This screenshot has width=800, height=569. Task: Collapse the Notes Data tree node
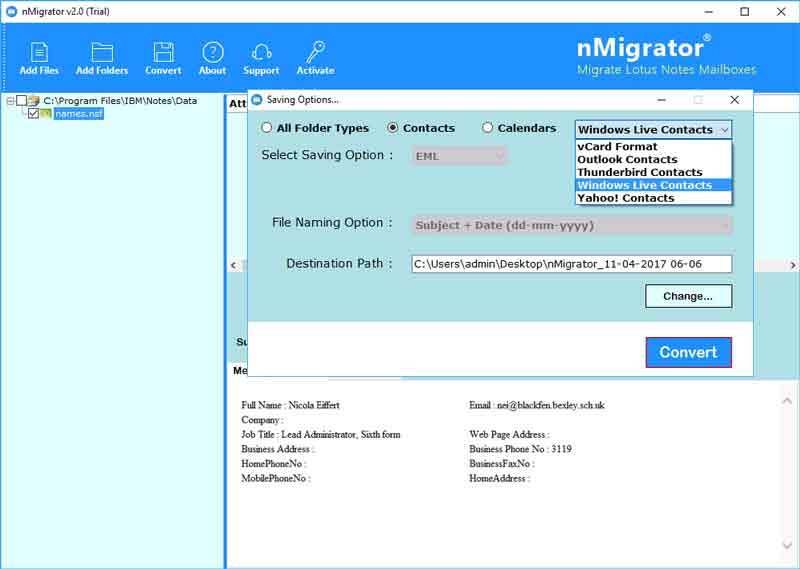point(10,101)
